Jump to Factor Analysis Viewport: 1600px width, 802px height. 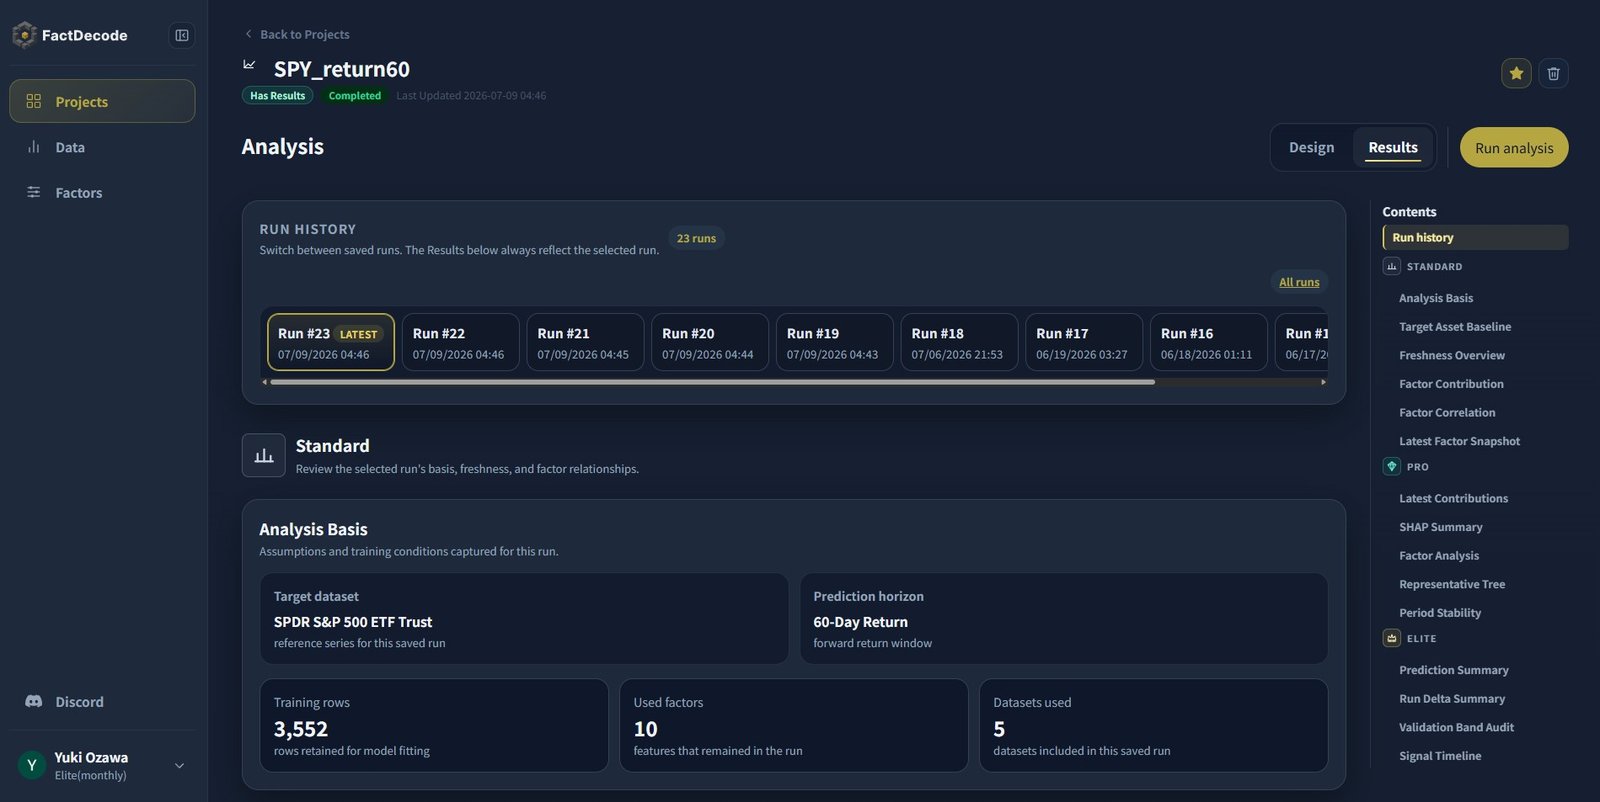(x=1439, y=555)
